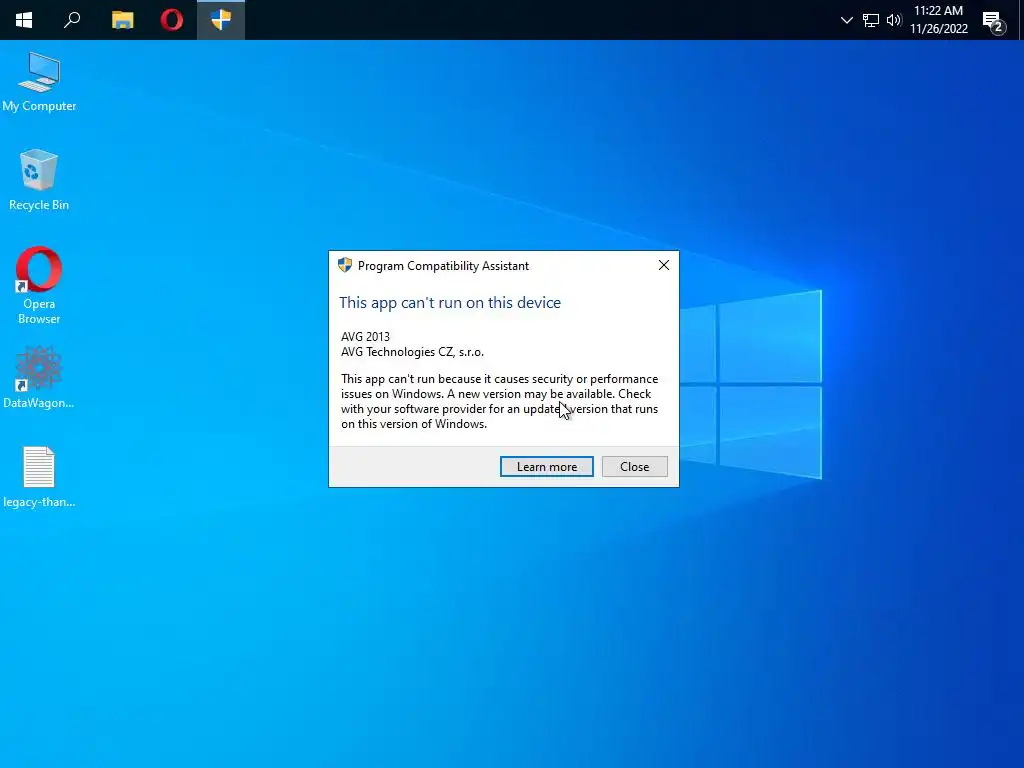Select the shield Program Compatibility taskbar item

tap(221, 20)
